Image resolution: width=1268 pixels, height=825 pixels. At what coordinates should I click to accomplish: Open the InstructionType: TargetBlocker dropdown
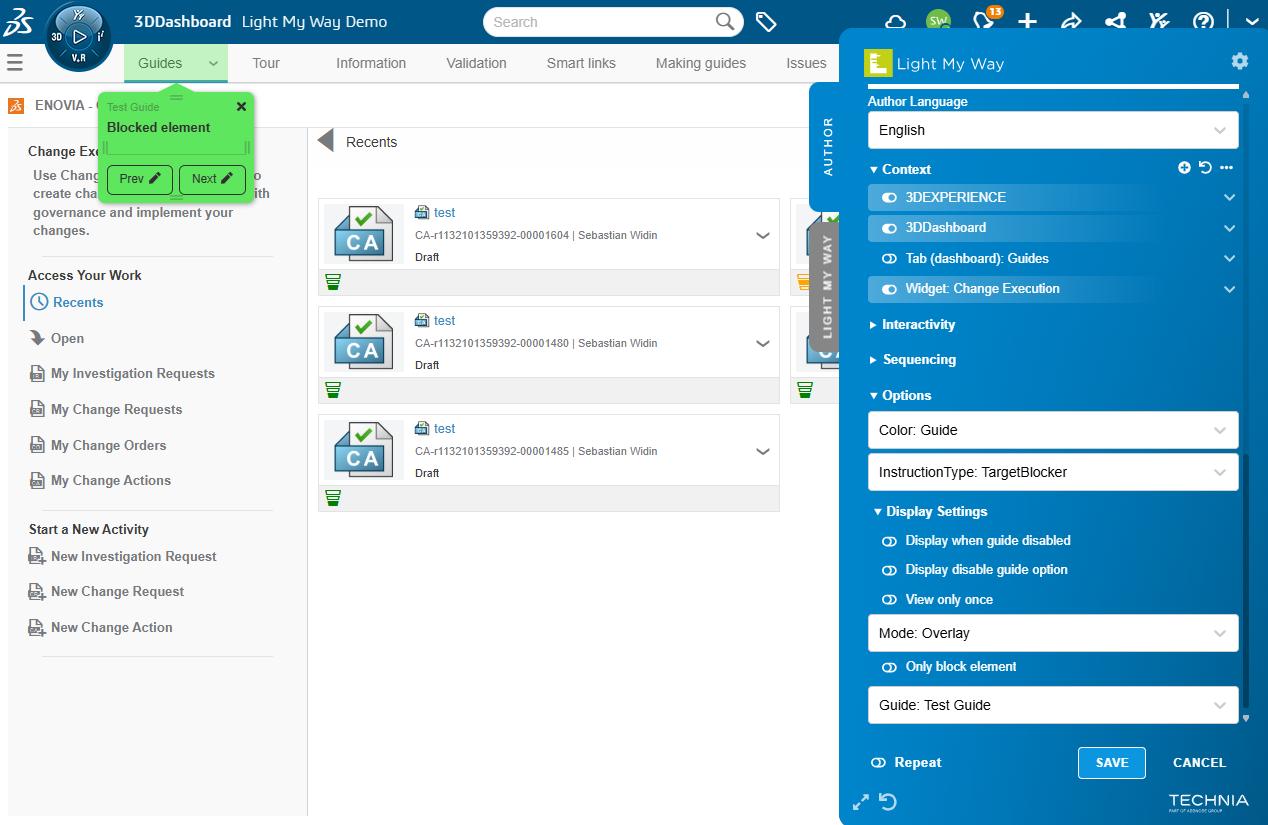1053,472
